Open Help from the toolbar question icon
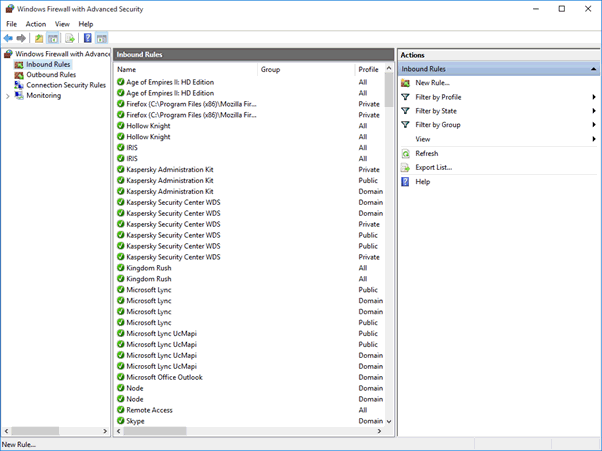The height and width of the screenshot is (451, 602). click(88, 38)
